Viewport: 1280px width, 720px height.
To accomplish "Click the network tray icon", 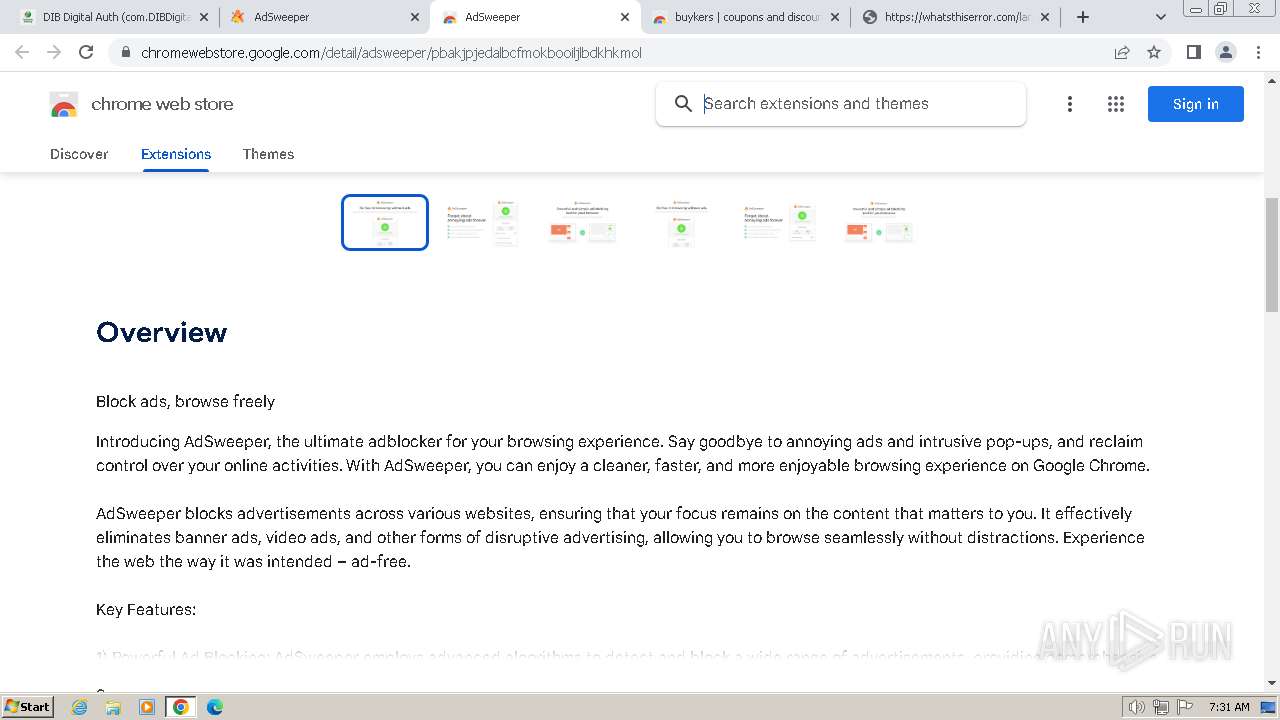I will click(1160, 707).
